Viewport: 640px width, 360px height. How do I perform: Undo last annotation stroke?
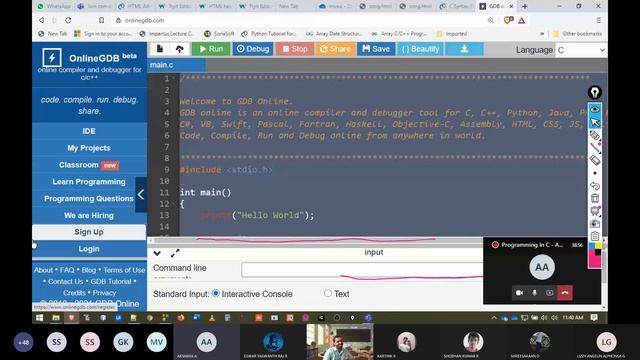(595, 186)
